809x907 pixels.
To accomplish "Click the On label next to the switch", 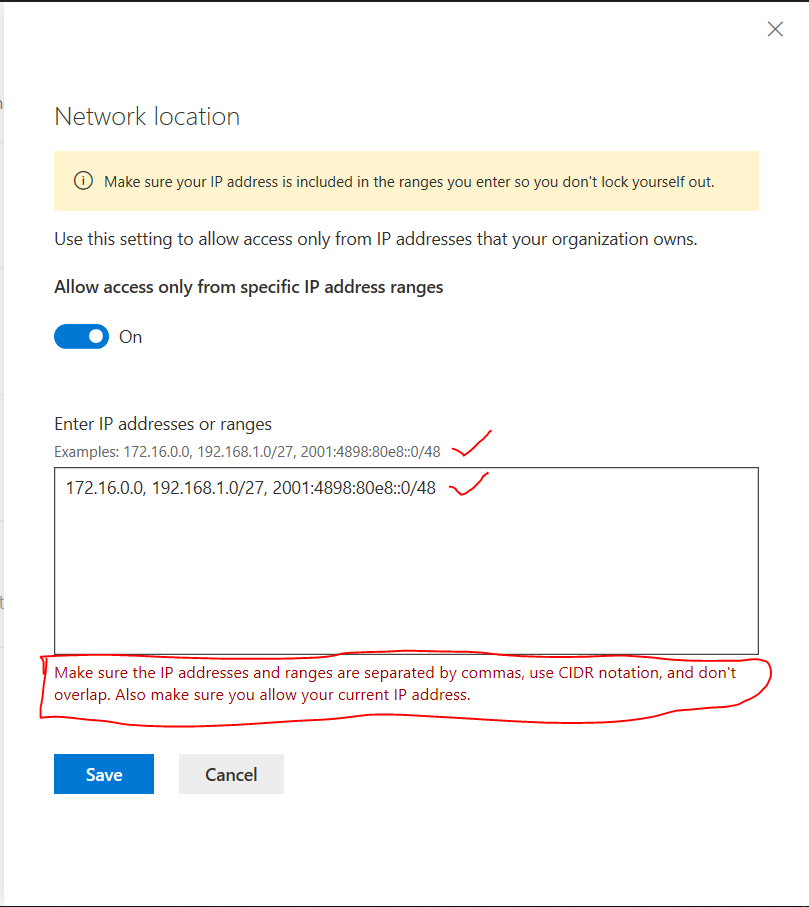I will pos(130,336).
